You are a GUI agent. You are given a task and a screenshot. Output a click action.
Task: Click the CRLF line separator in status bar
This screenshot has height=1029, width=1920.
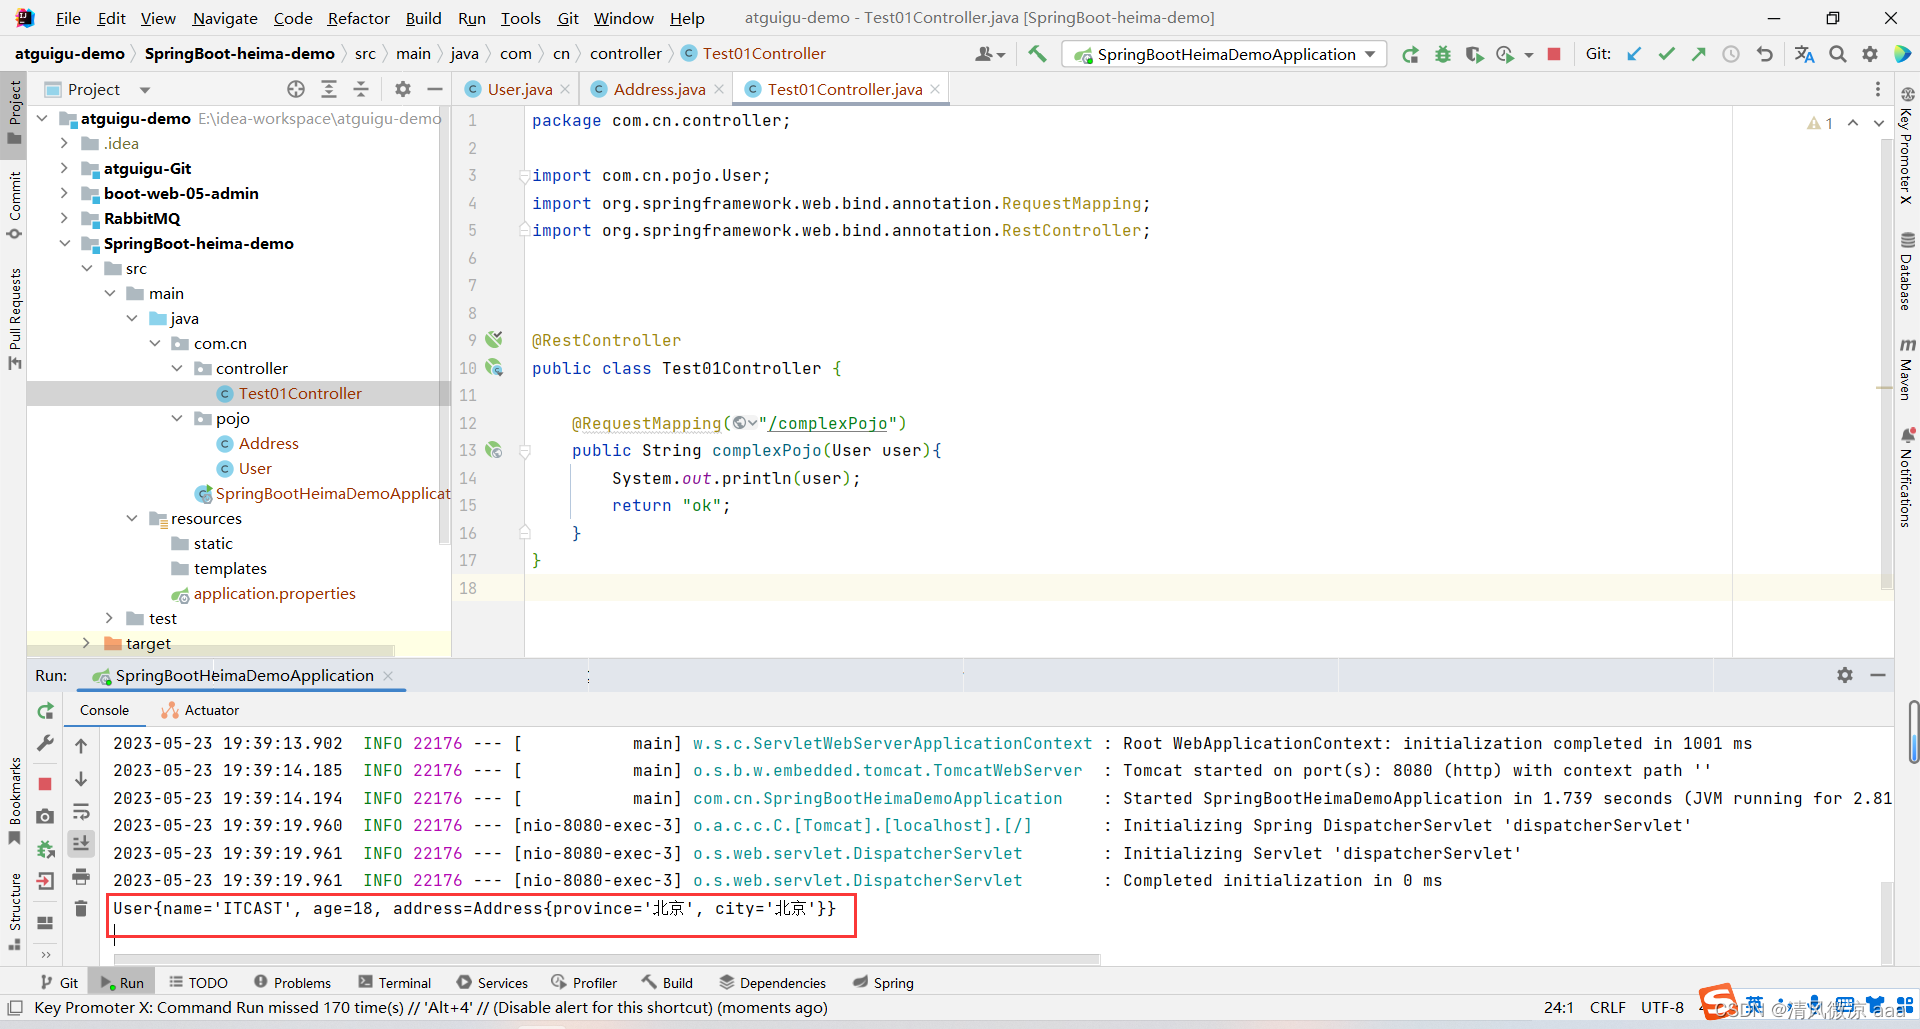pyautogui.click(x=1608, y=1007)
